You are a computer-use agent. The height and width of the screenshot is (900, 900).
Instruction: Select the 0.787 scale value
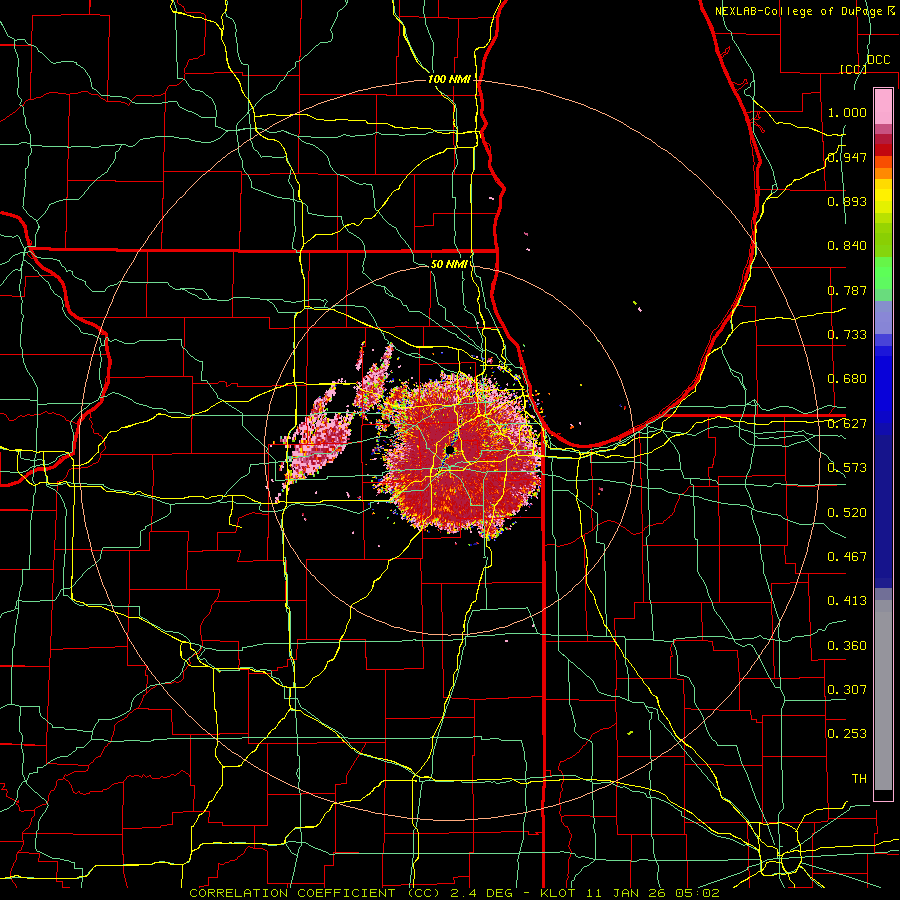tap(847, 290)
